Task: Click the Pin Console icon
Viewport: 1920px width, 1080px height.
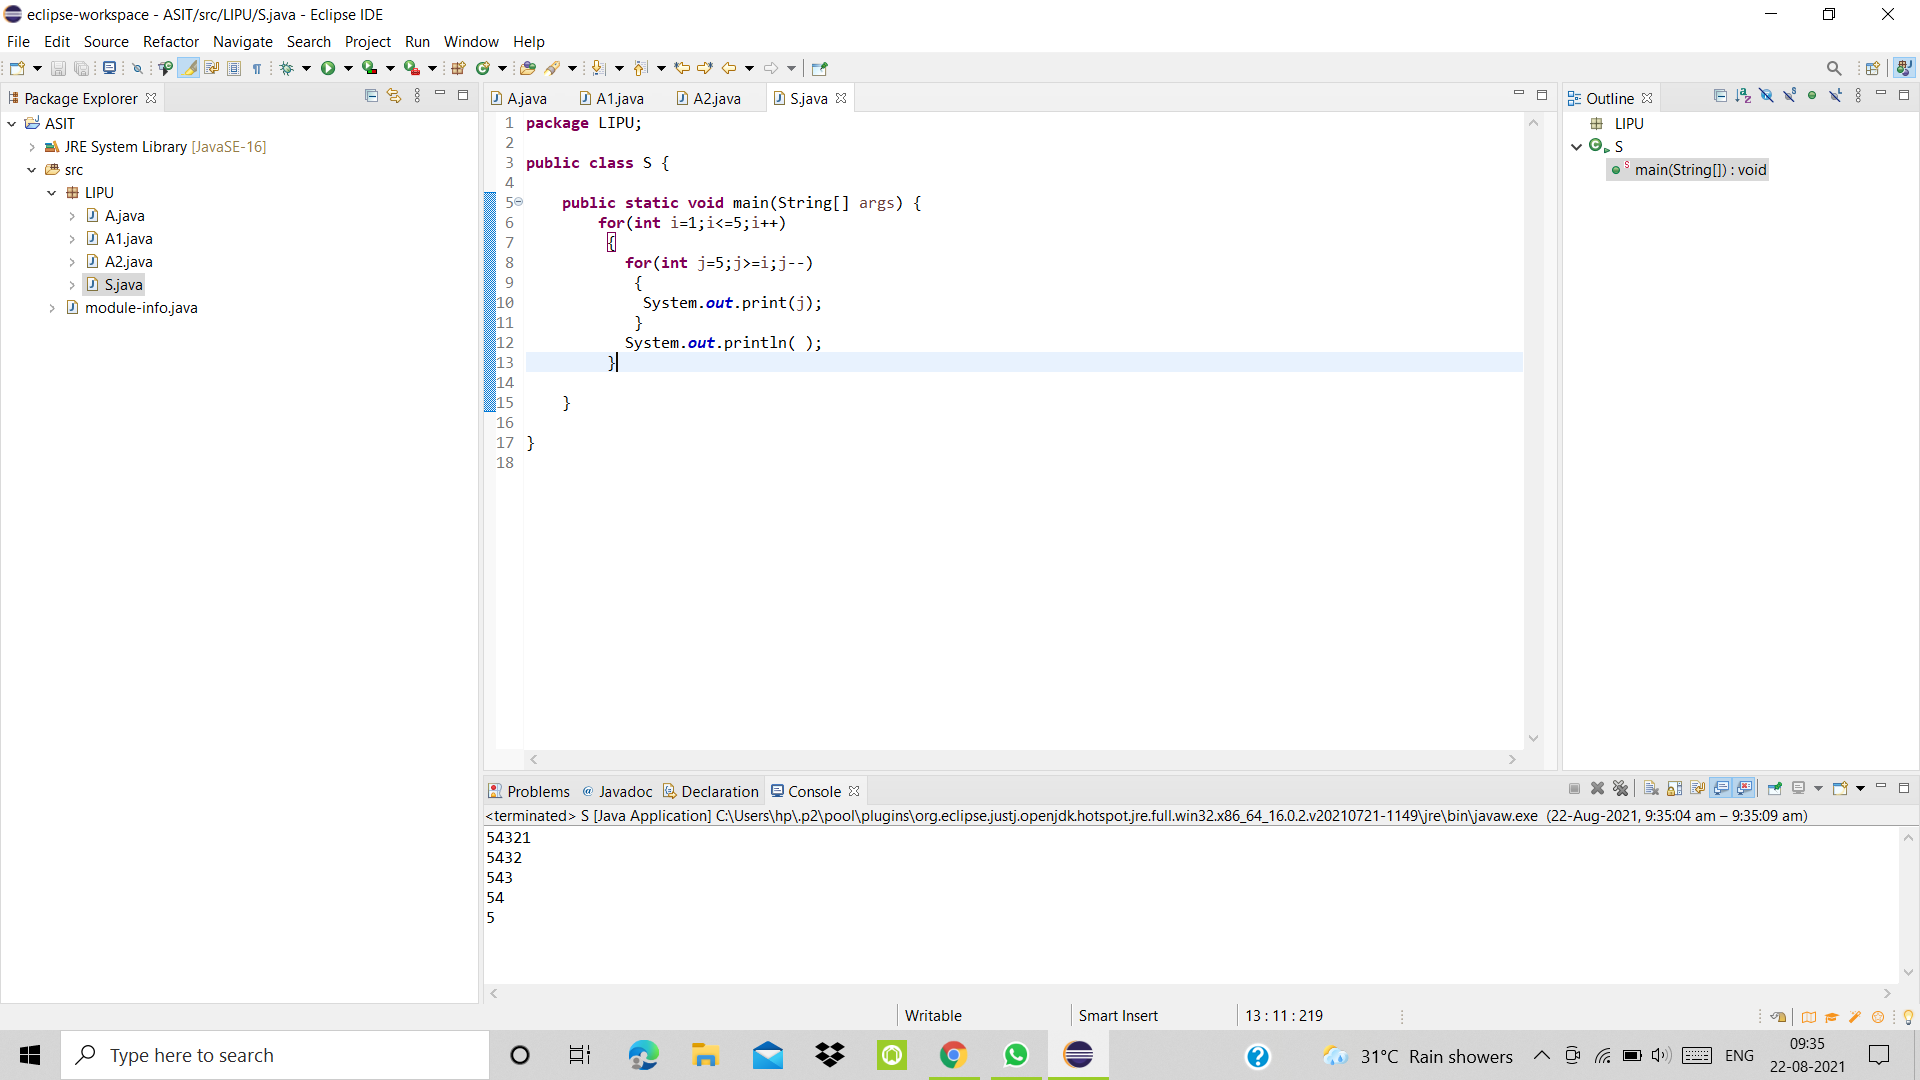Action: tap(1774, 788)
